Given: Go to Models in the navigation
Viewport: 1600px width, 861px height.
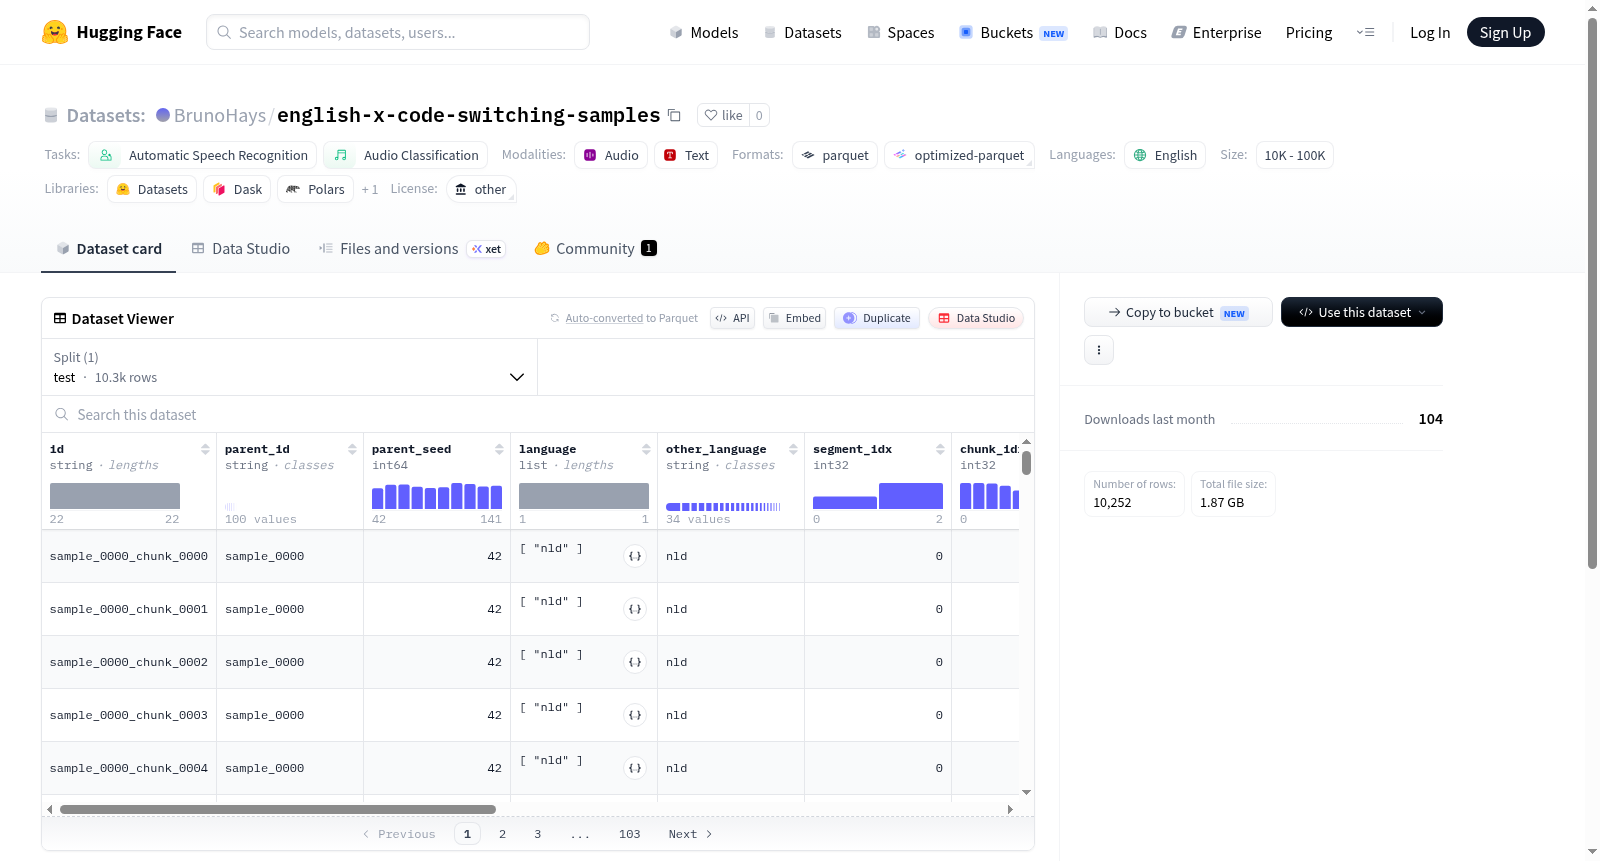Looking at the screenshot, I should coord(704,32).
